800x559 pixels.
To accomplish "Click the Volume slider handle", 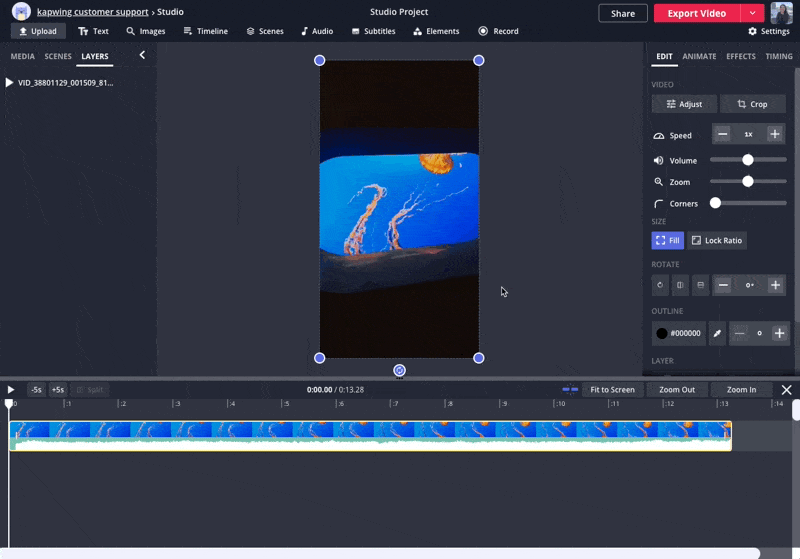I will [747, 160].
